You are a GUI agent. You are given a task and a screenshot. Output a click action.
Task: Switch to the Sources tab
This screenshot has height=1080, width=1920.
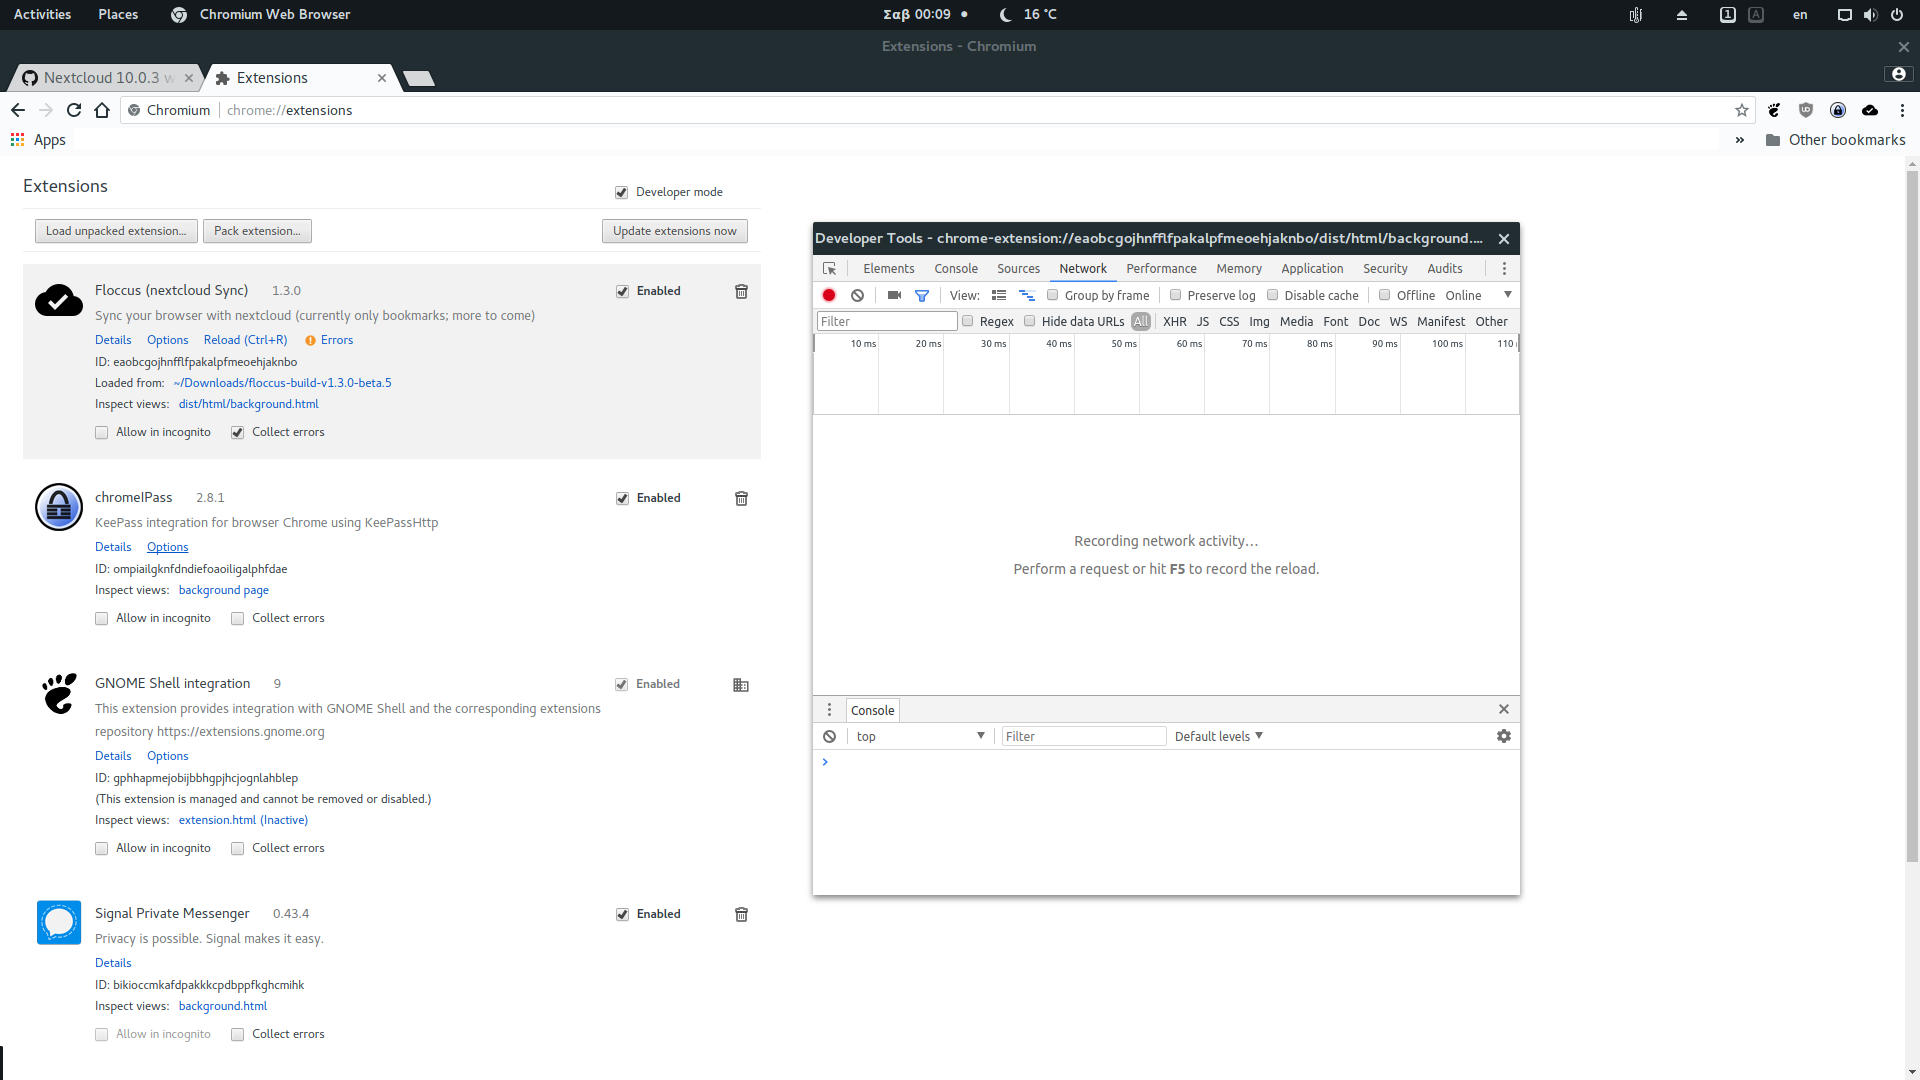[x=1018, y=268]
